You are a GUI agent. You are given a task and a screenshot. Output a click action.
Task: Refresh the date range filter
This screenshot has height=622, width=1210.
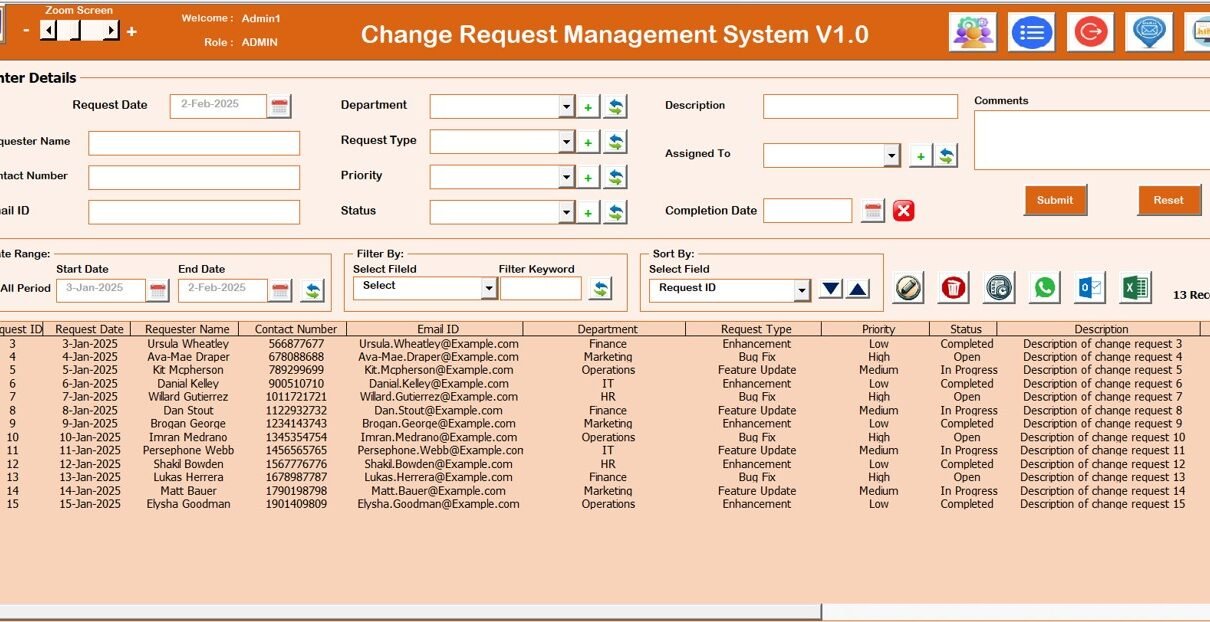[313, 290]
